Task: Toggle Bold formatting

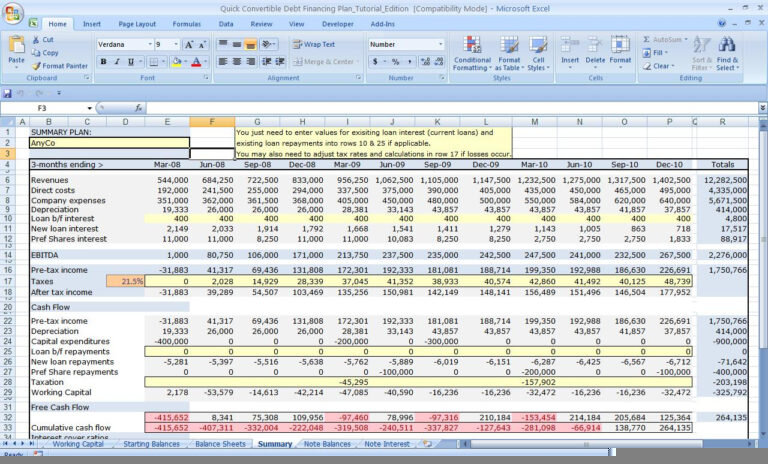Action: click(x=103, y=62)
